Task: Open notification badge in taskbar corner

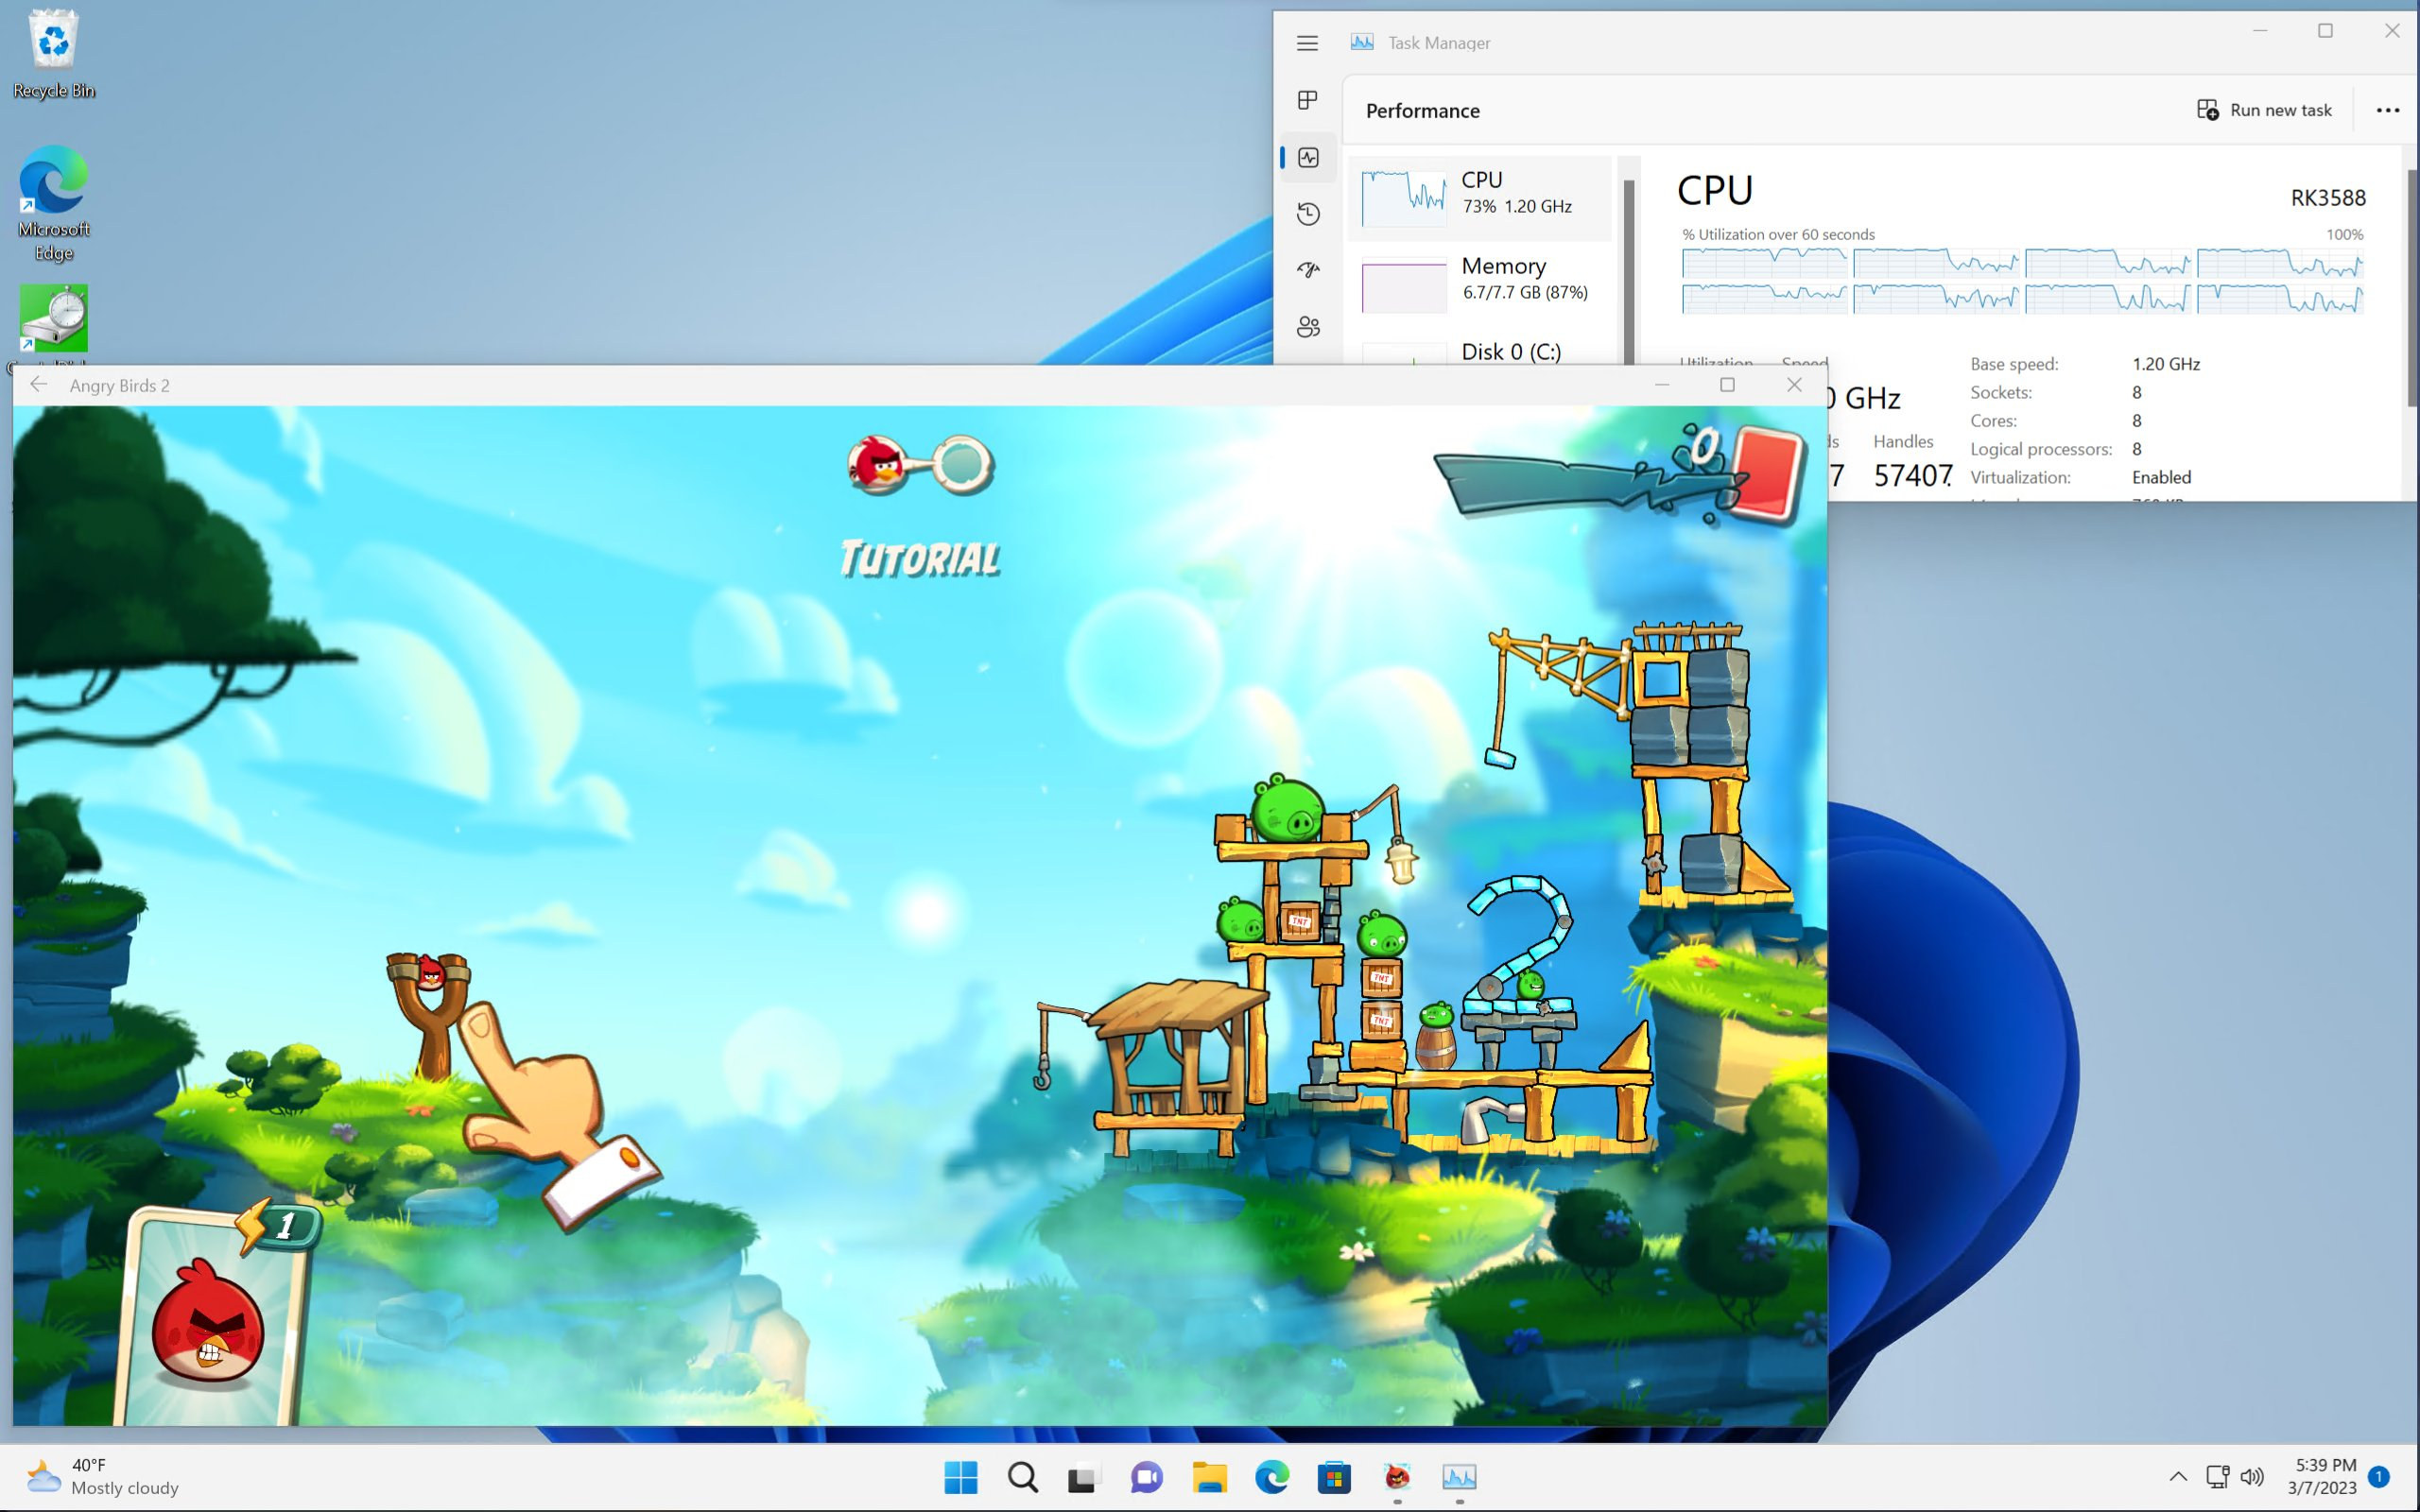Action: point(2379,1476)
